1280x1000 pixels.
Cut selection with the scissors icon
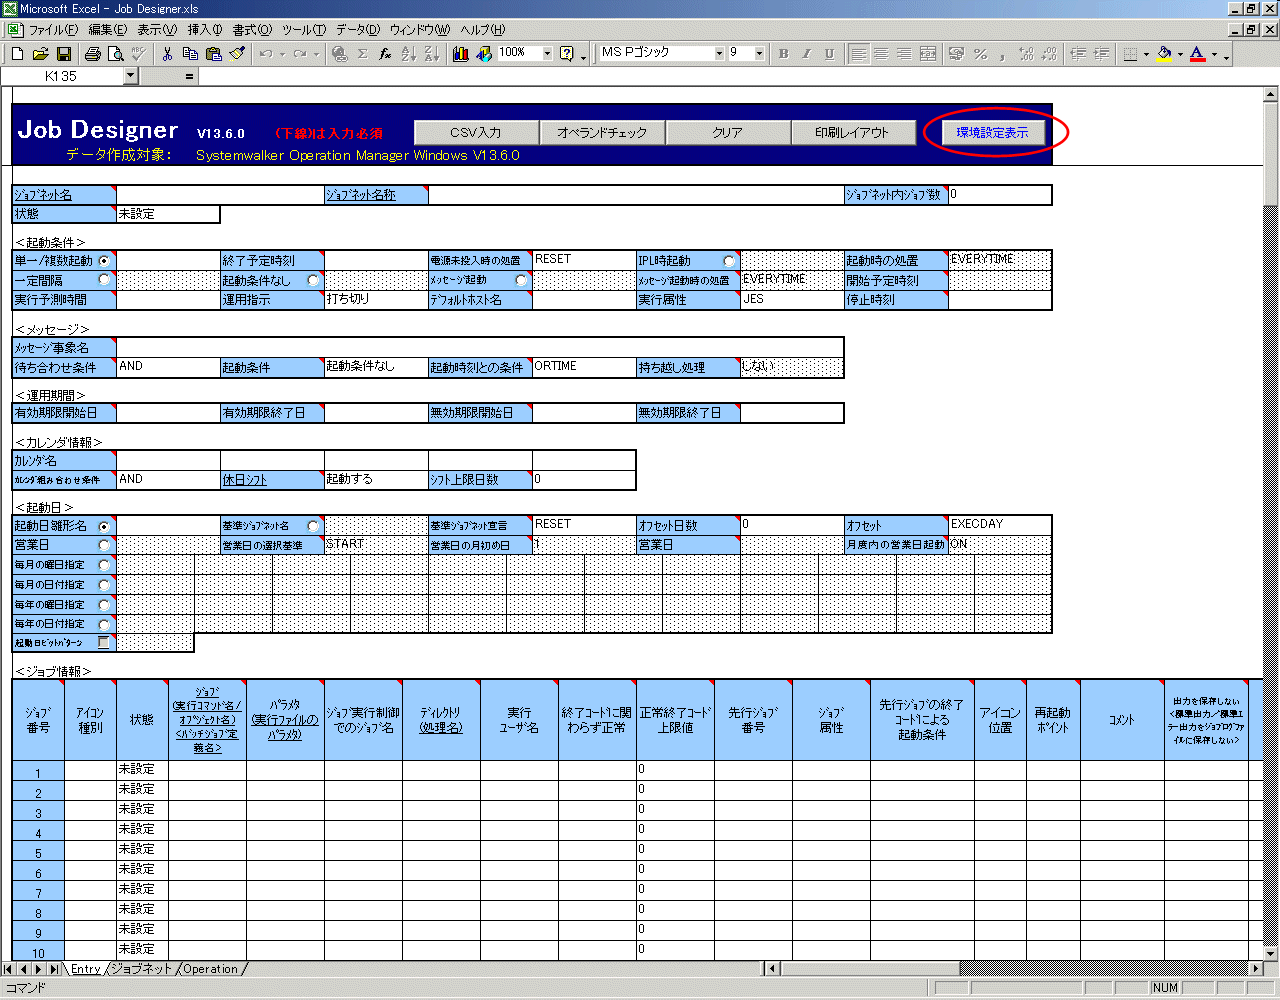(168, 54)
